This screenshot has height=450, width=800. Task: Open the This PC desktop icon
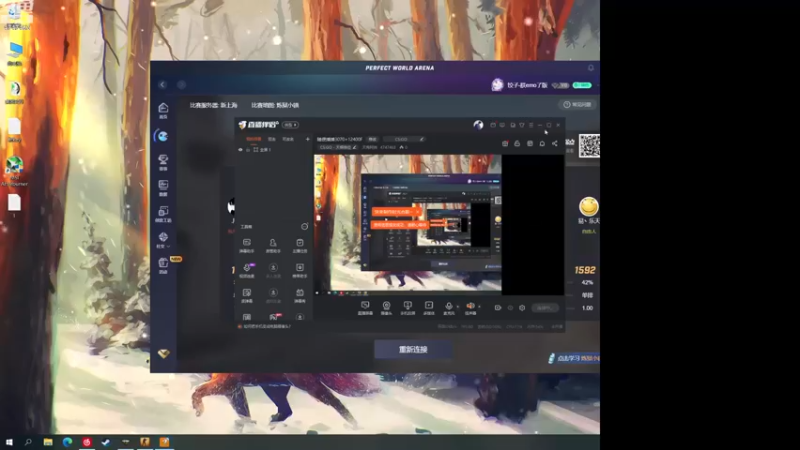tap(15, 54)
